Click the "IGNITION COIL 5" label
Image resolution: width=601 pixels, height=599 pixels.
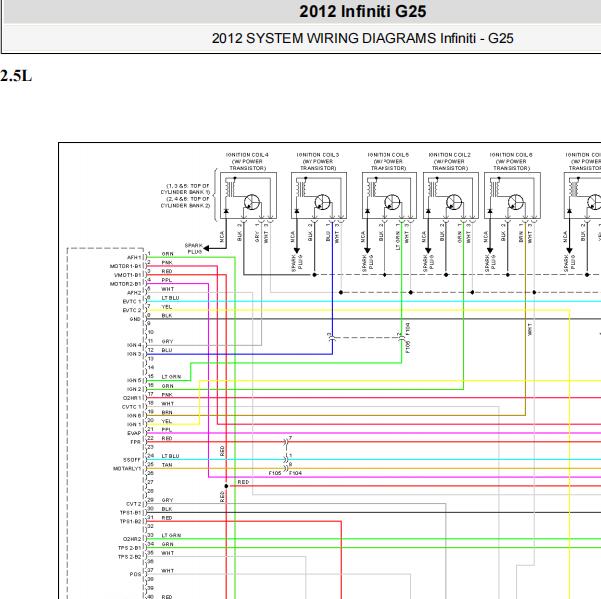(388, 155)
